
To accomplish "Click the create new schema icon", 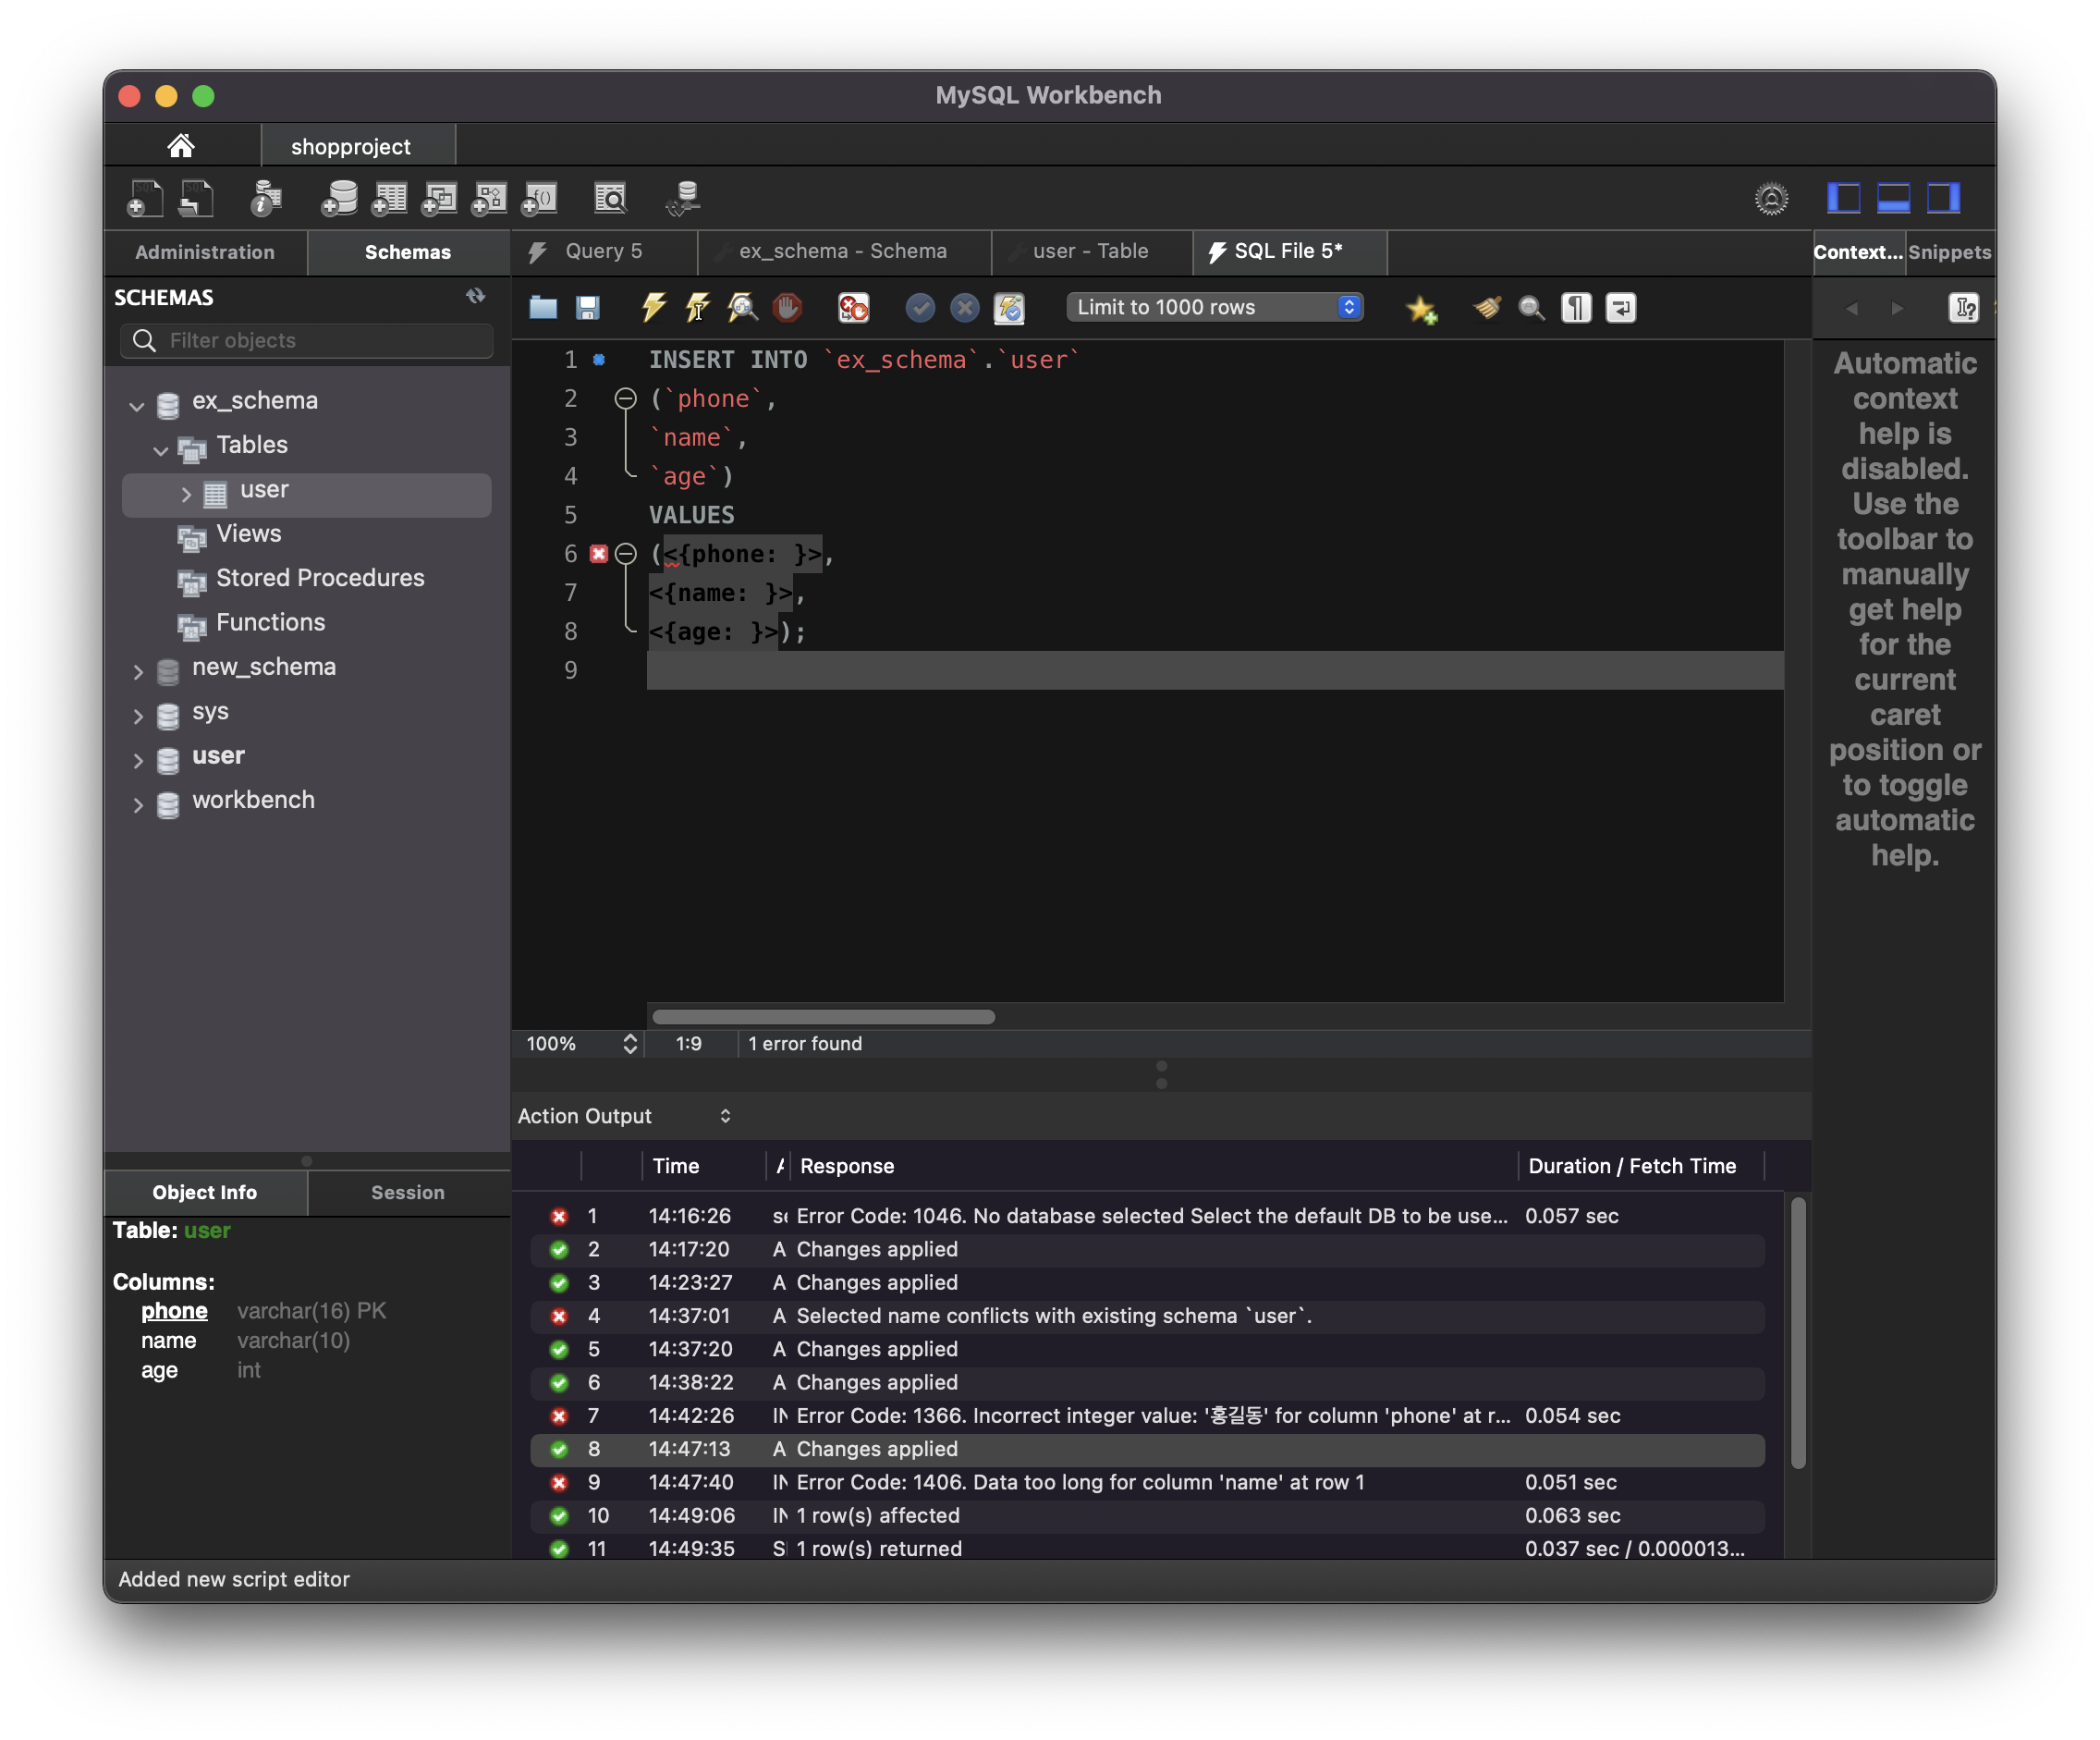I will point(340,198).
